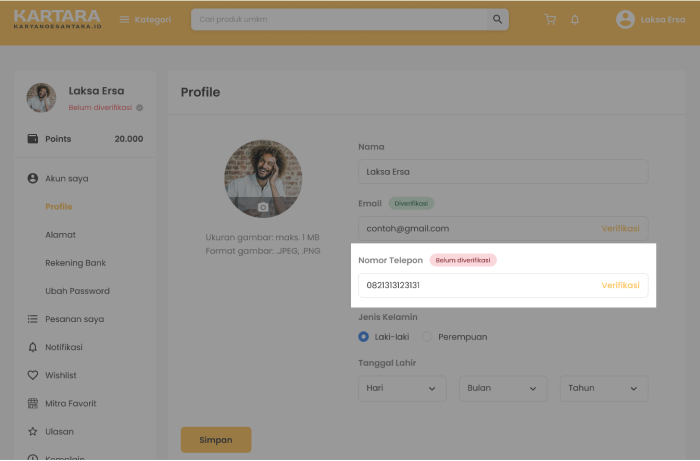700x461 pixels.
Task: Click the Simpan button
Action: point(216,440)
